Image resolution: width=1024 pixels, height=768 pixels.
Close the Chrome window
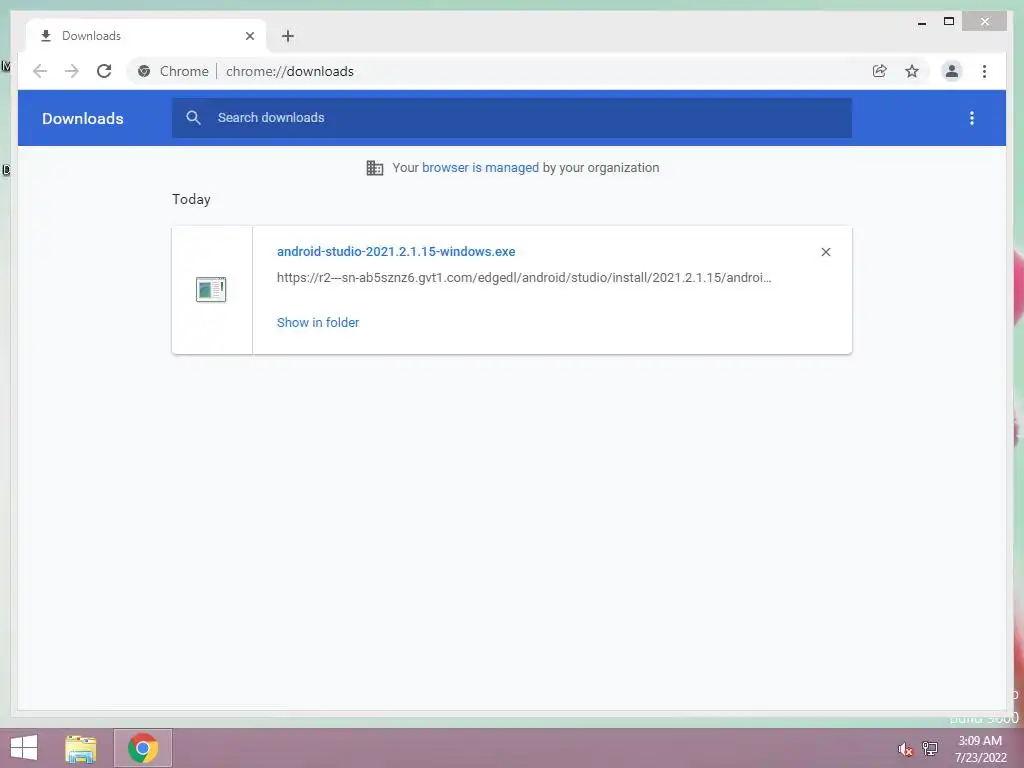pyautogui.click(x=985, y=22)
